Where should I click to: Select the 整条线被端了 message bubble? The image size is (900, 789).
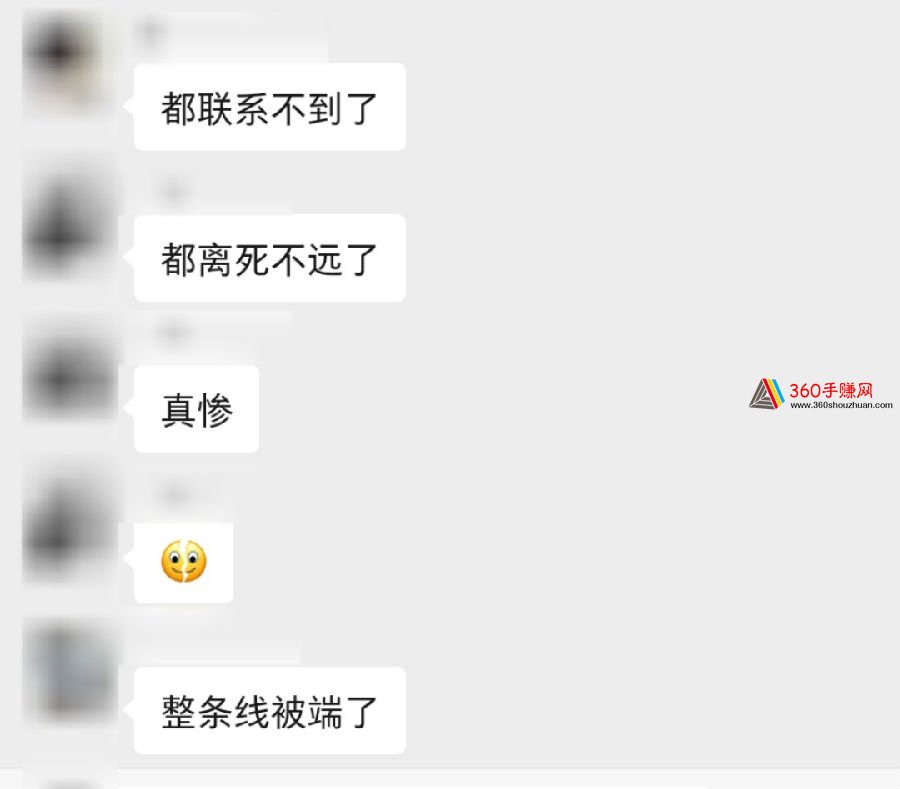coord(270,710)
